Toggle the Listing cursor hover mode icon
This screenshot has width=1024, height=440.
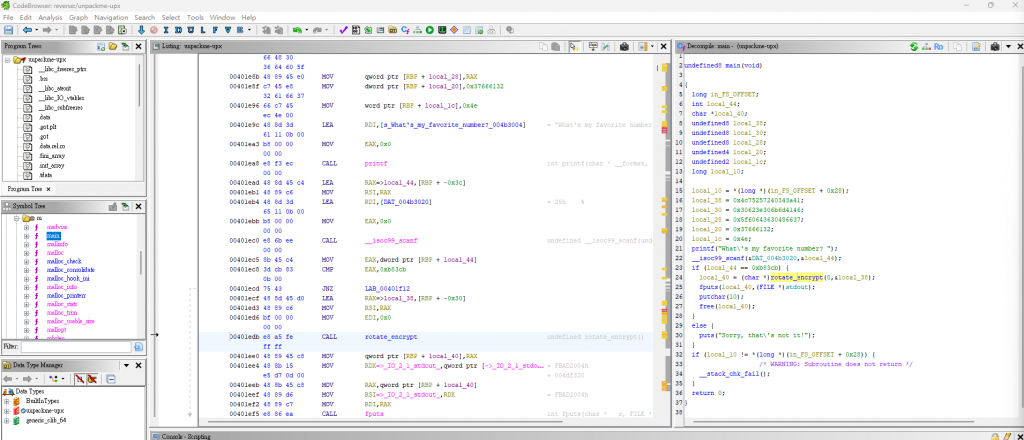click(572, 47)
